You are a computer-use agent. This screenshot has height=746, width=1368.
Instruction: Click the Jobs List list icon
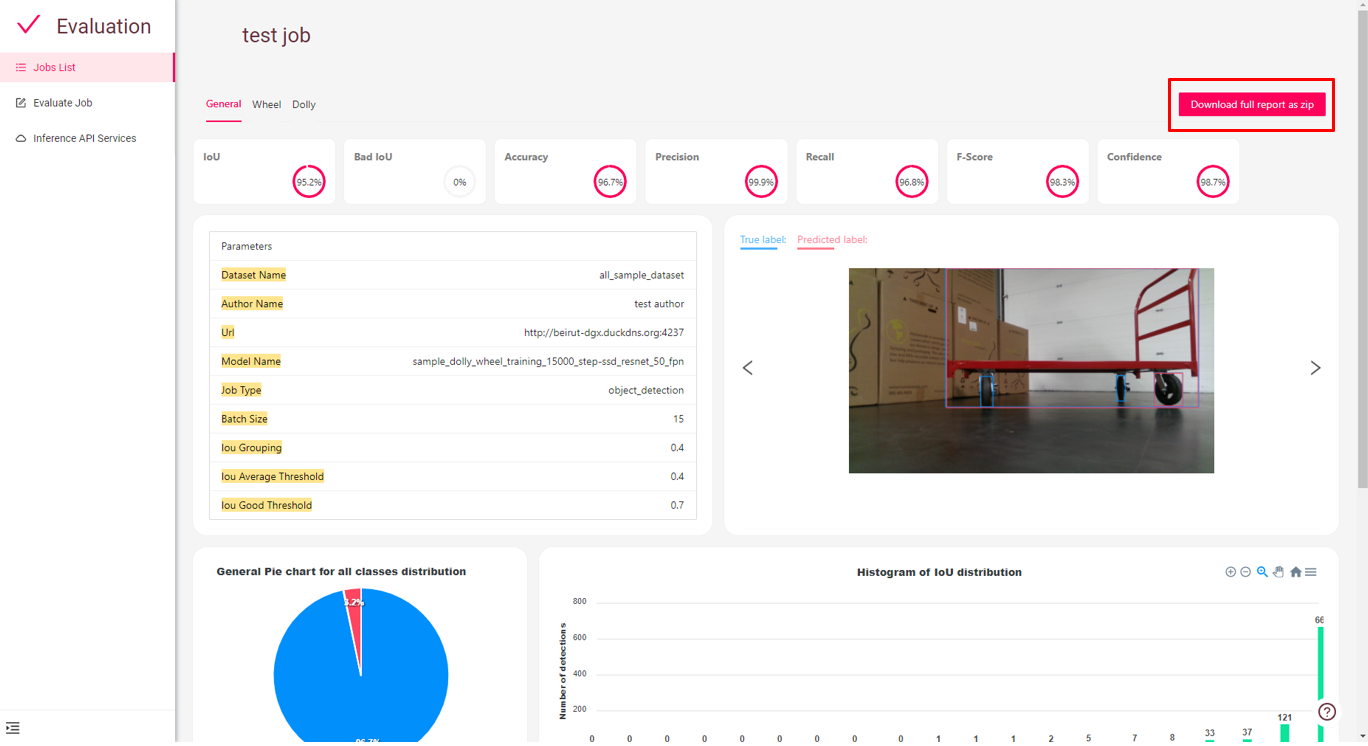tap(21, 67)
